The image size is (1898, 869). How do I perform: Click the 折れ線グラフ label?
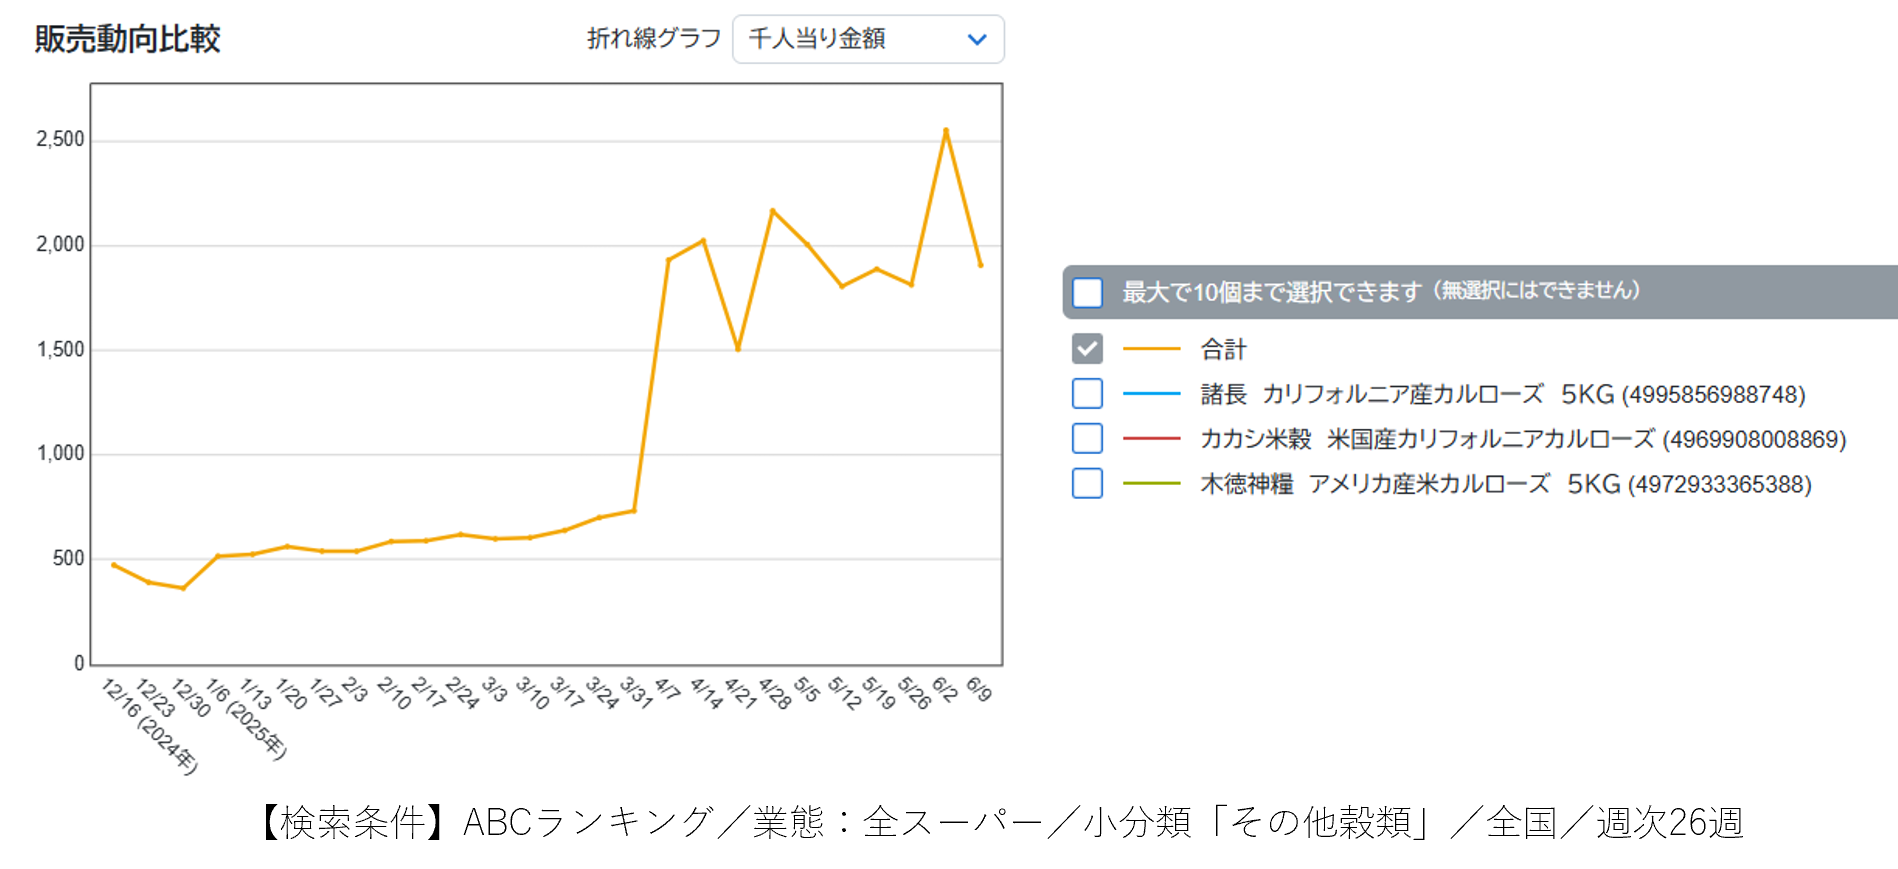(654, 39)
